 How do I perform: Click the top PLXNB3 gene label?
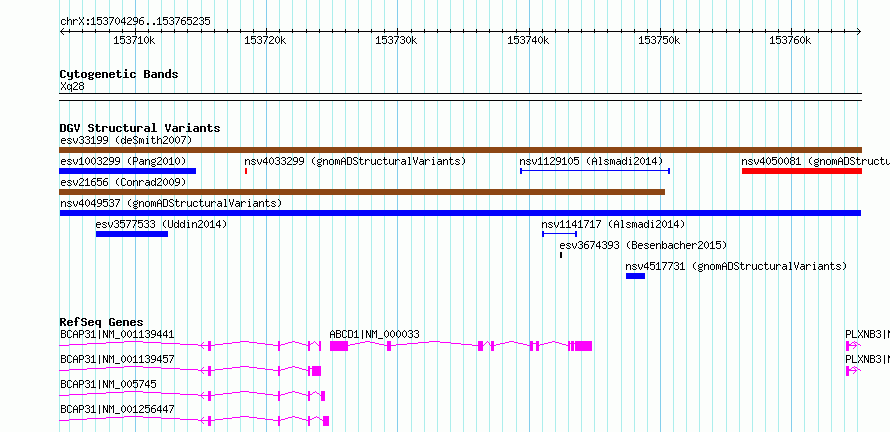tap(867, 334)
